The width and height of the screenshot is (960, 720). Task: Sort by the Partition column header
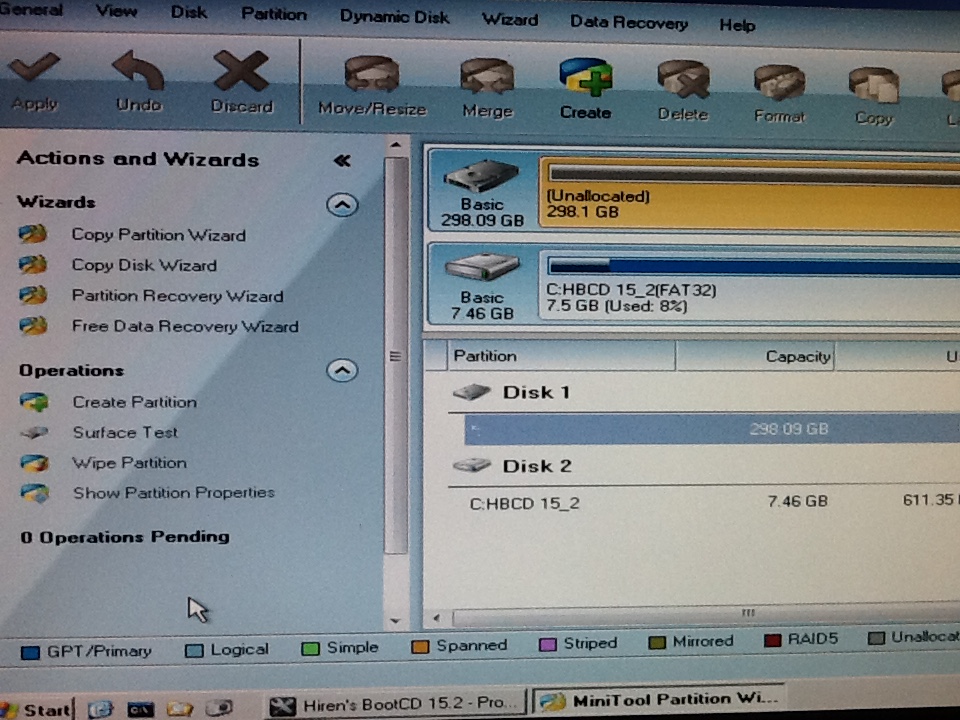[x=561, y=356]
